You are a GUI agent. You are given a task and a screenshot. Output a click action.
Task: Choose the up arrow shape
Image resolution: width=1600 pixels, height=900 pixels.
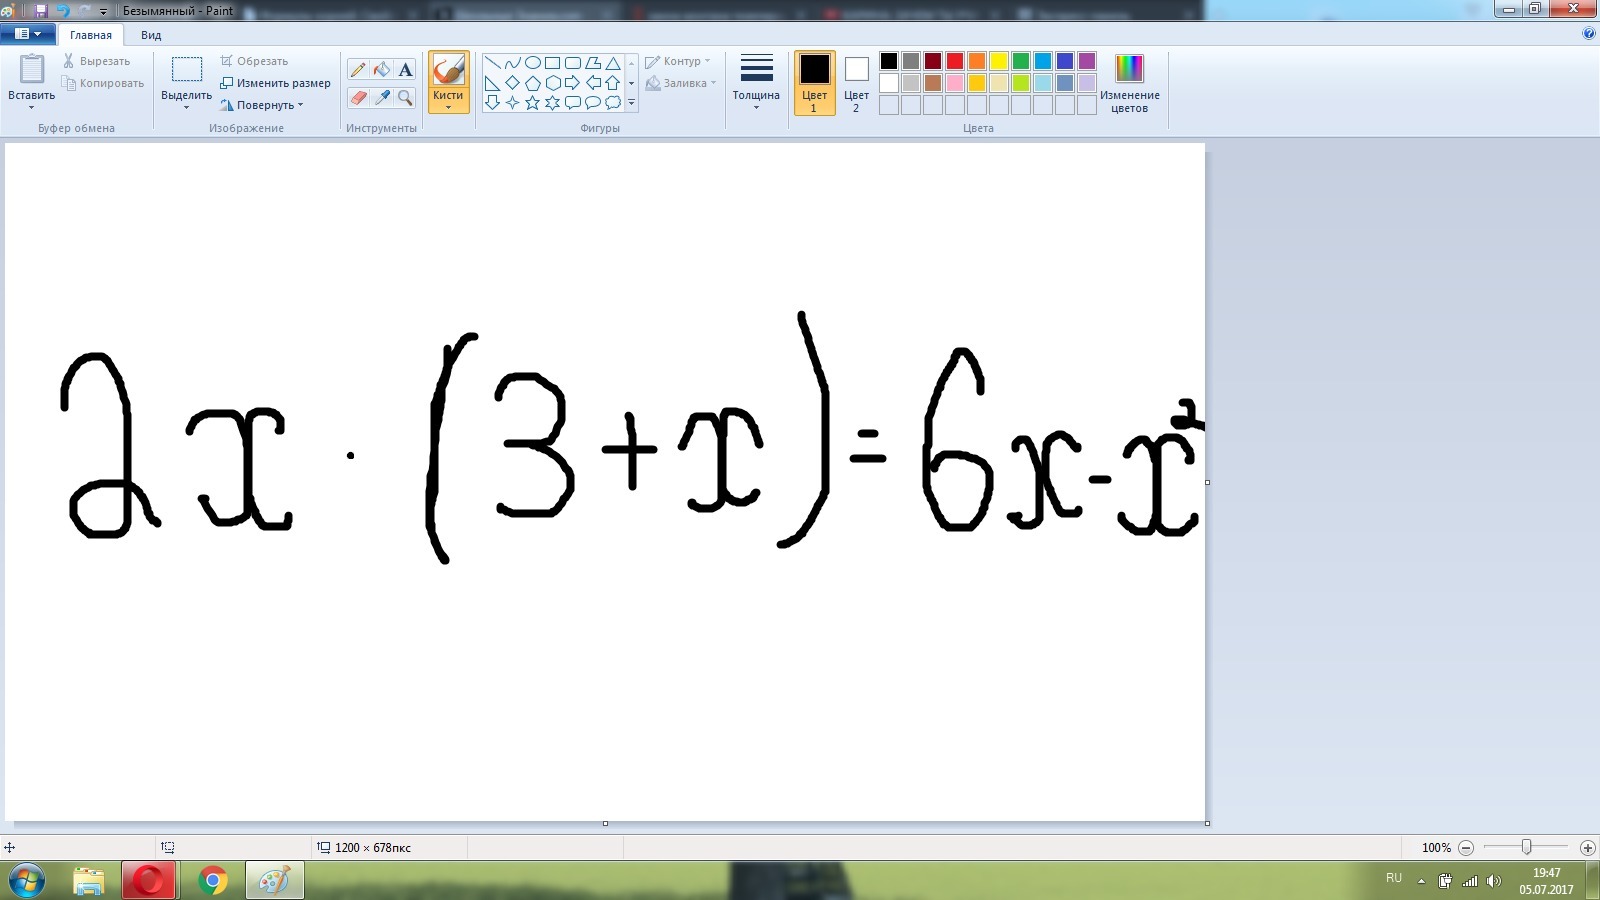coord(613,83)
